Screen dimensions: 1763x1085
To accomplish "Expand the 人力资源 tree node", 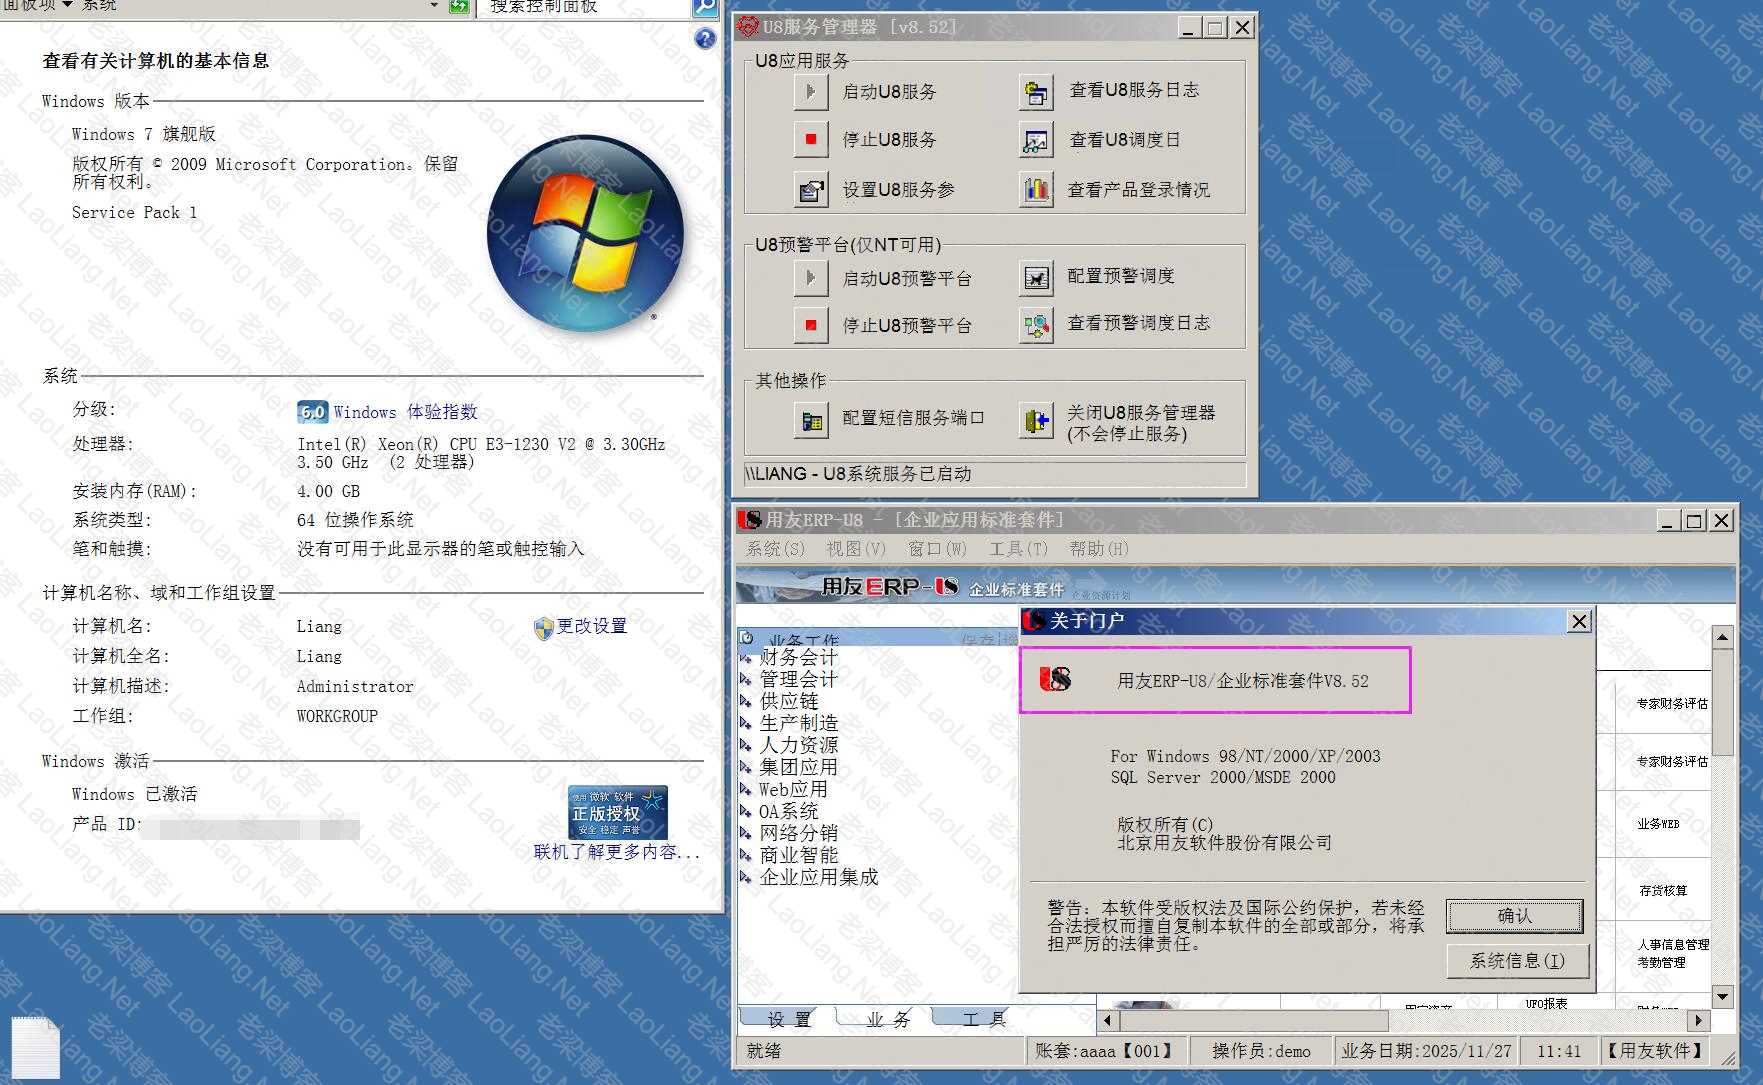I will [746, 745].
